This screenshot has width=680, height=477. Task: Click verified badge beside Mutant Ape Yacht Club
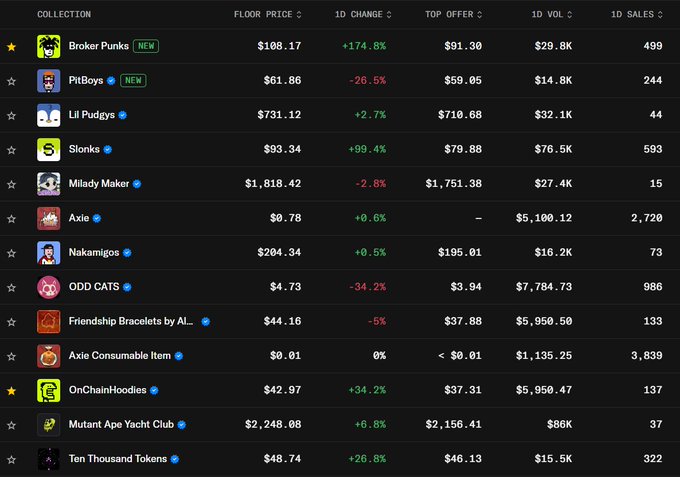(182, 425)
